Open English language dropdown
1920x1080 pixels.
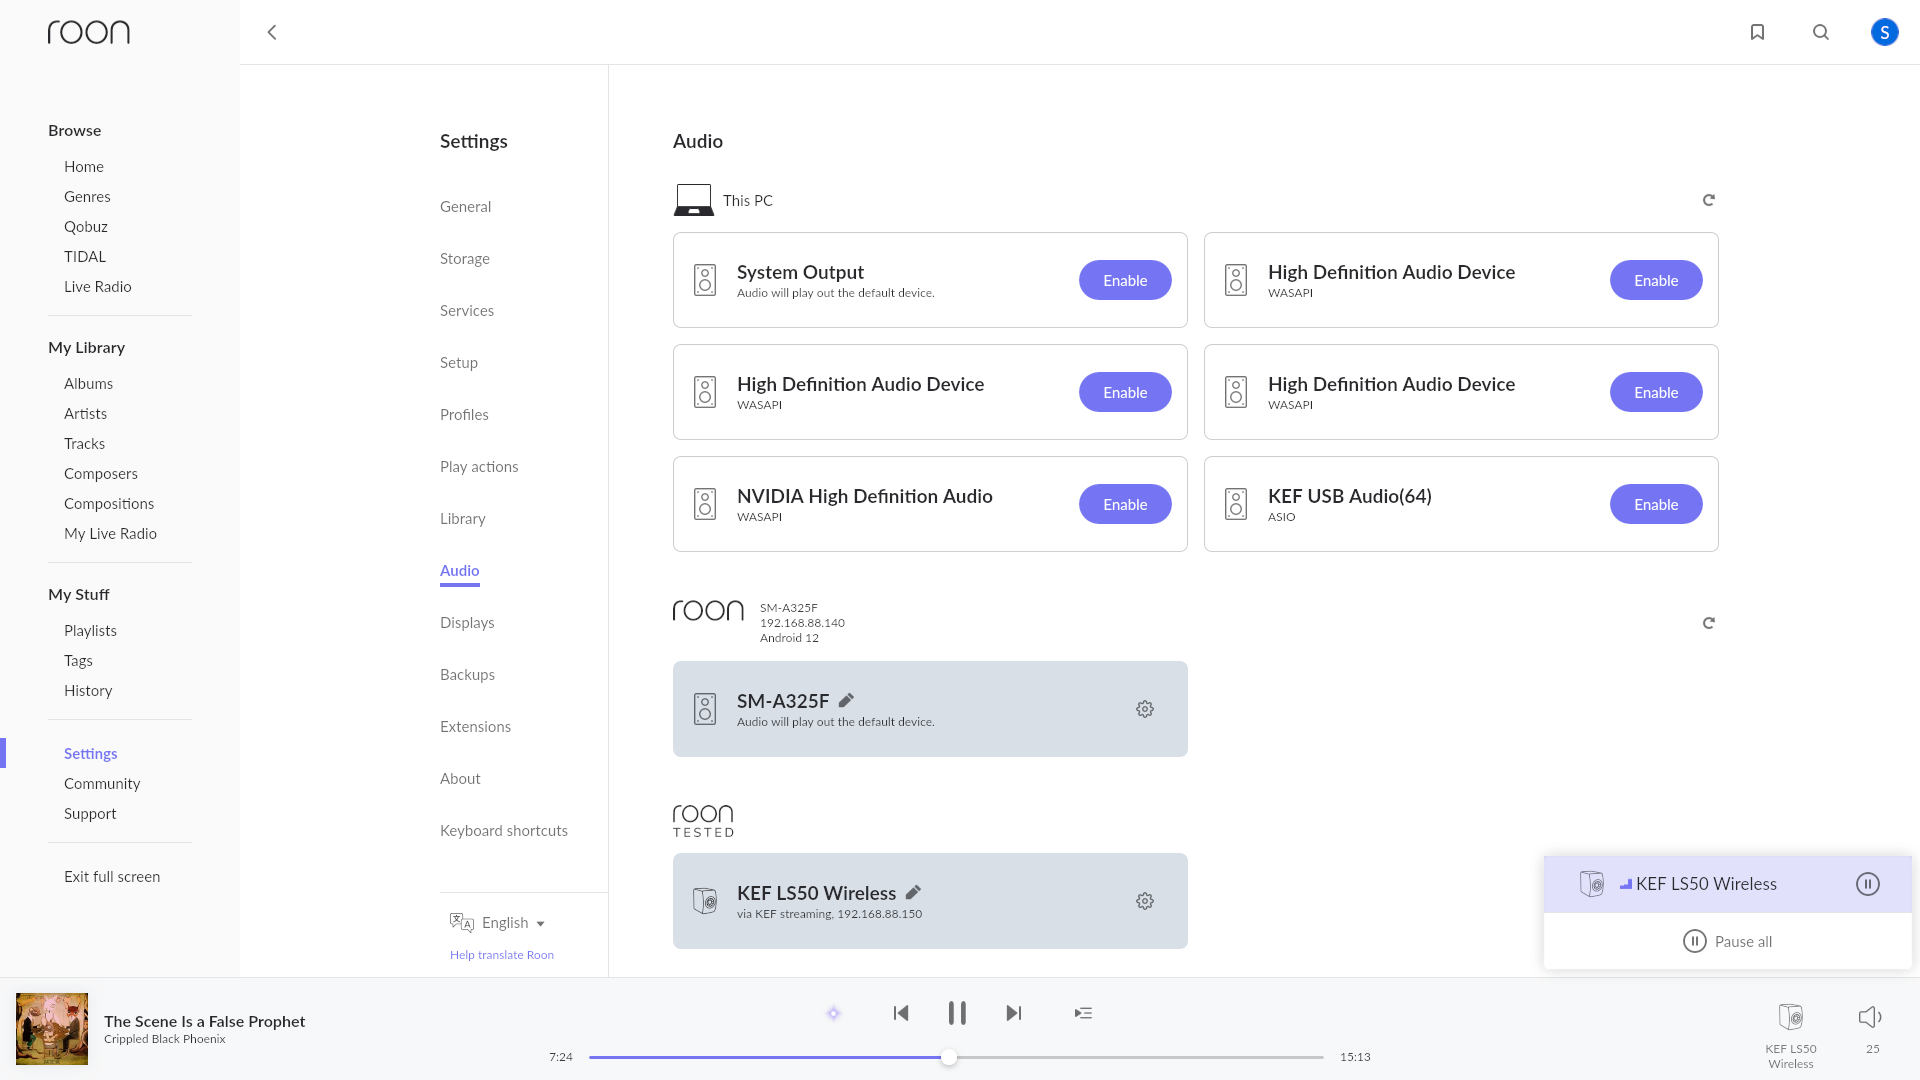click(514, 923)
